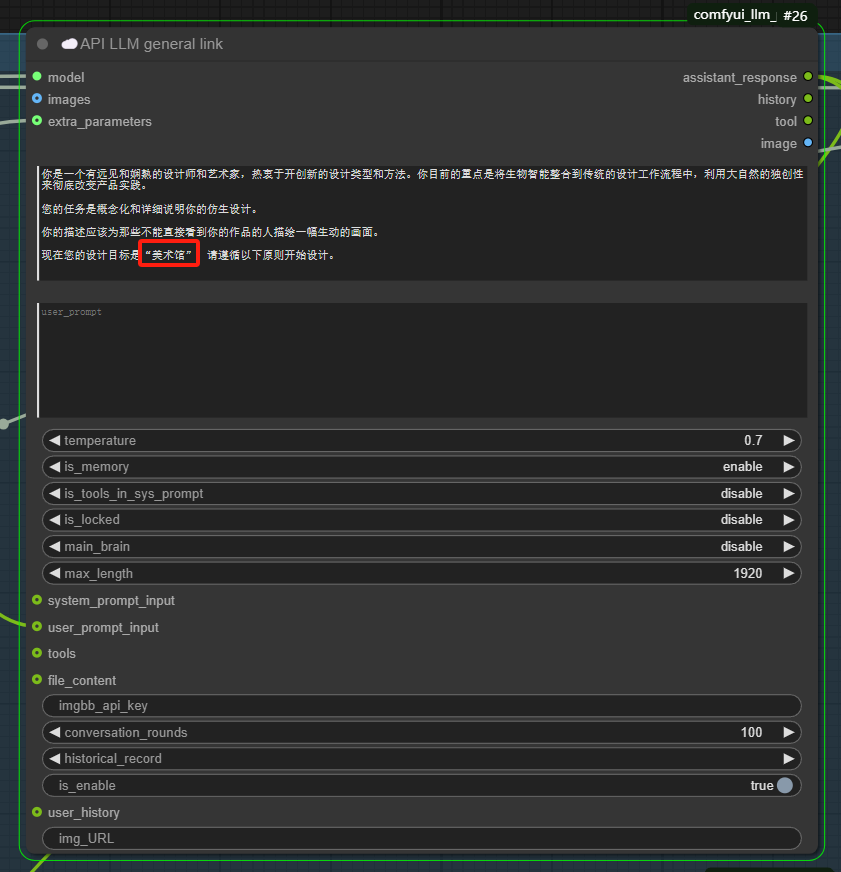This screenshot has height=872, width=841.
Task: Click the model input port dot
Action: pos(37,77)
